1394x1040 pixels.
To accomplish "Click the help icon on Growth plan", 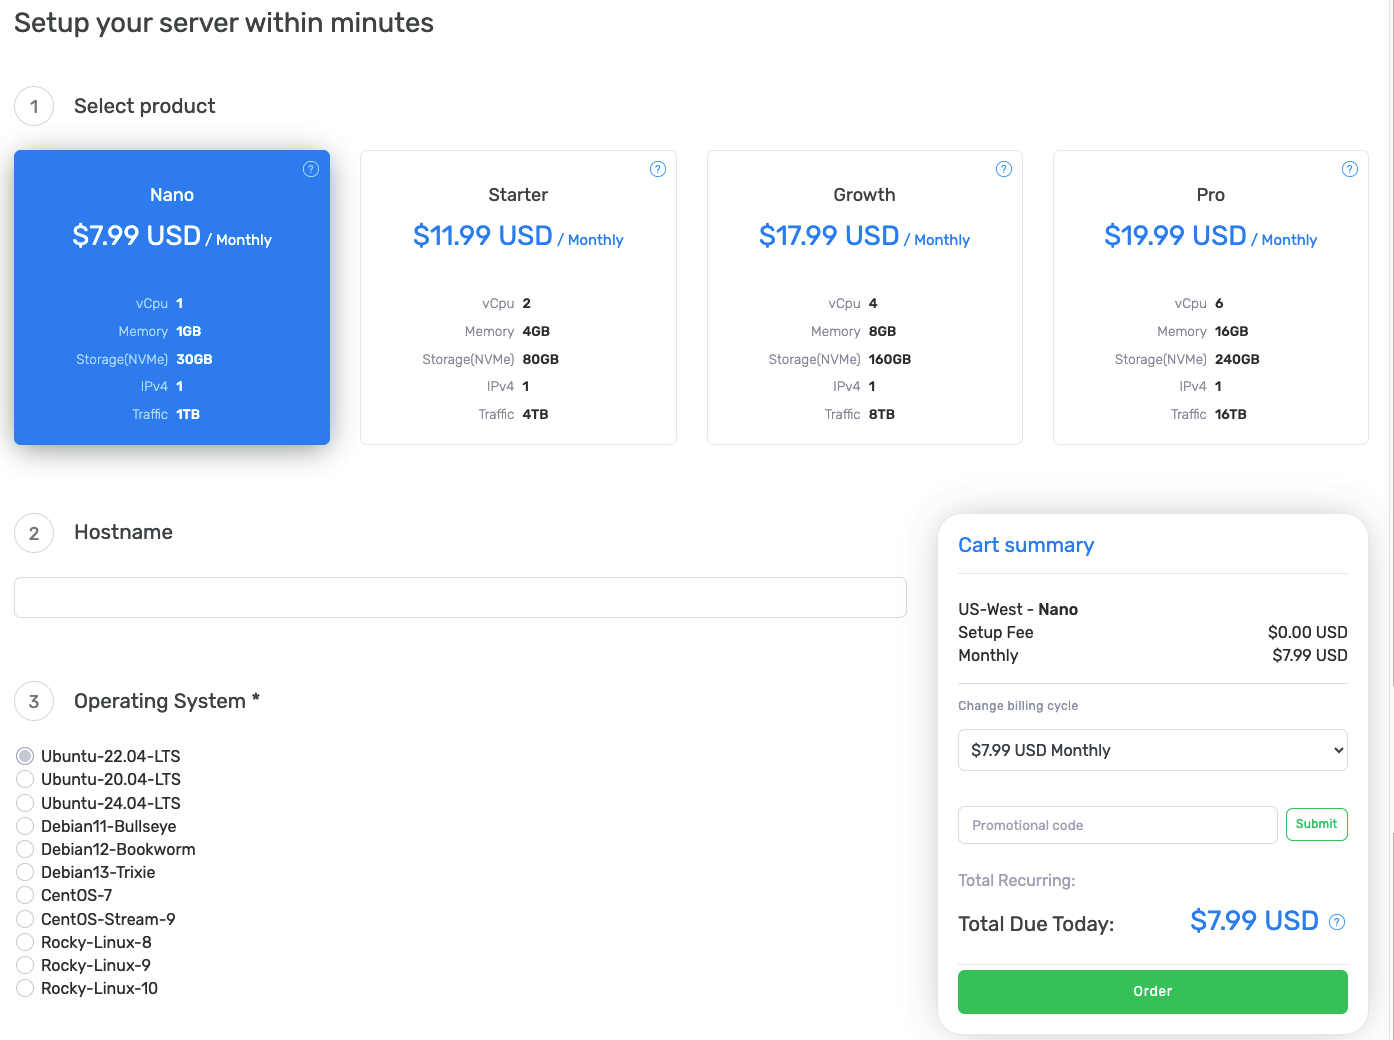I will (x=1004, y=169).
